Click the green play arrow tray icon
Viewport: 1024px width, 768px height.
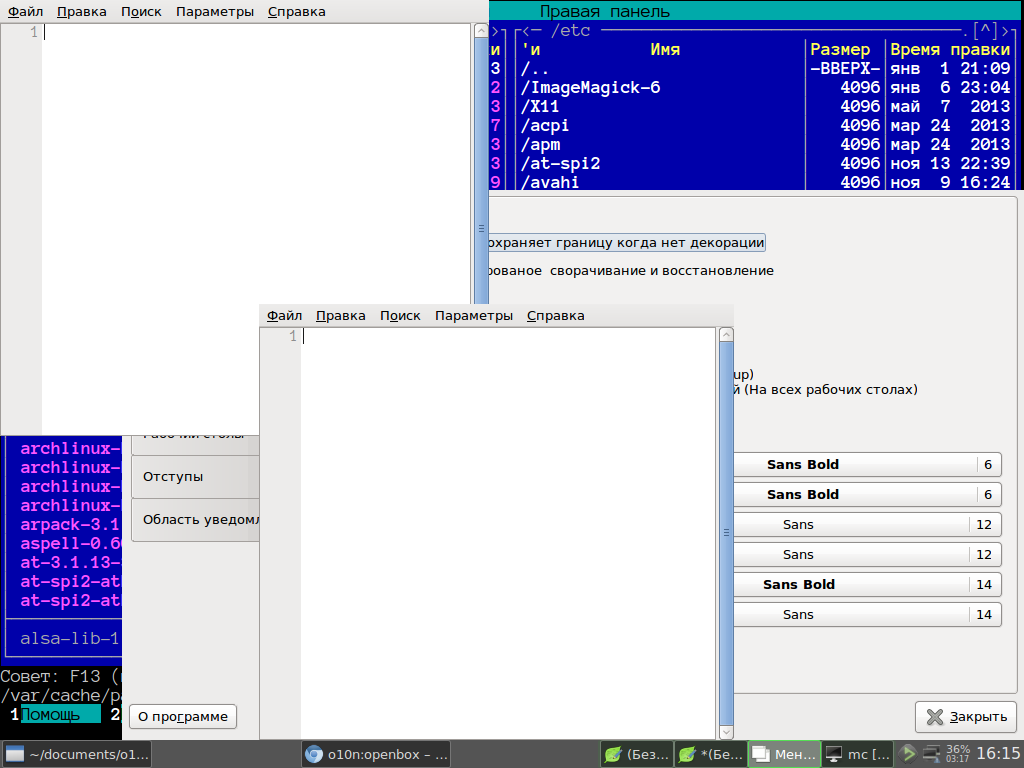coord(908,753)
